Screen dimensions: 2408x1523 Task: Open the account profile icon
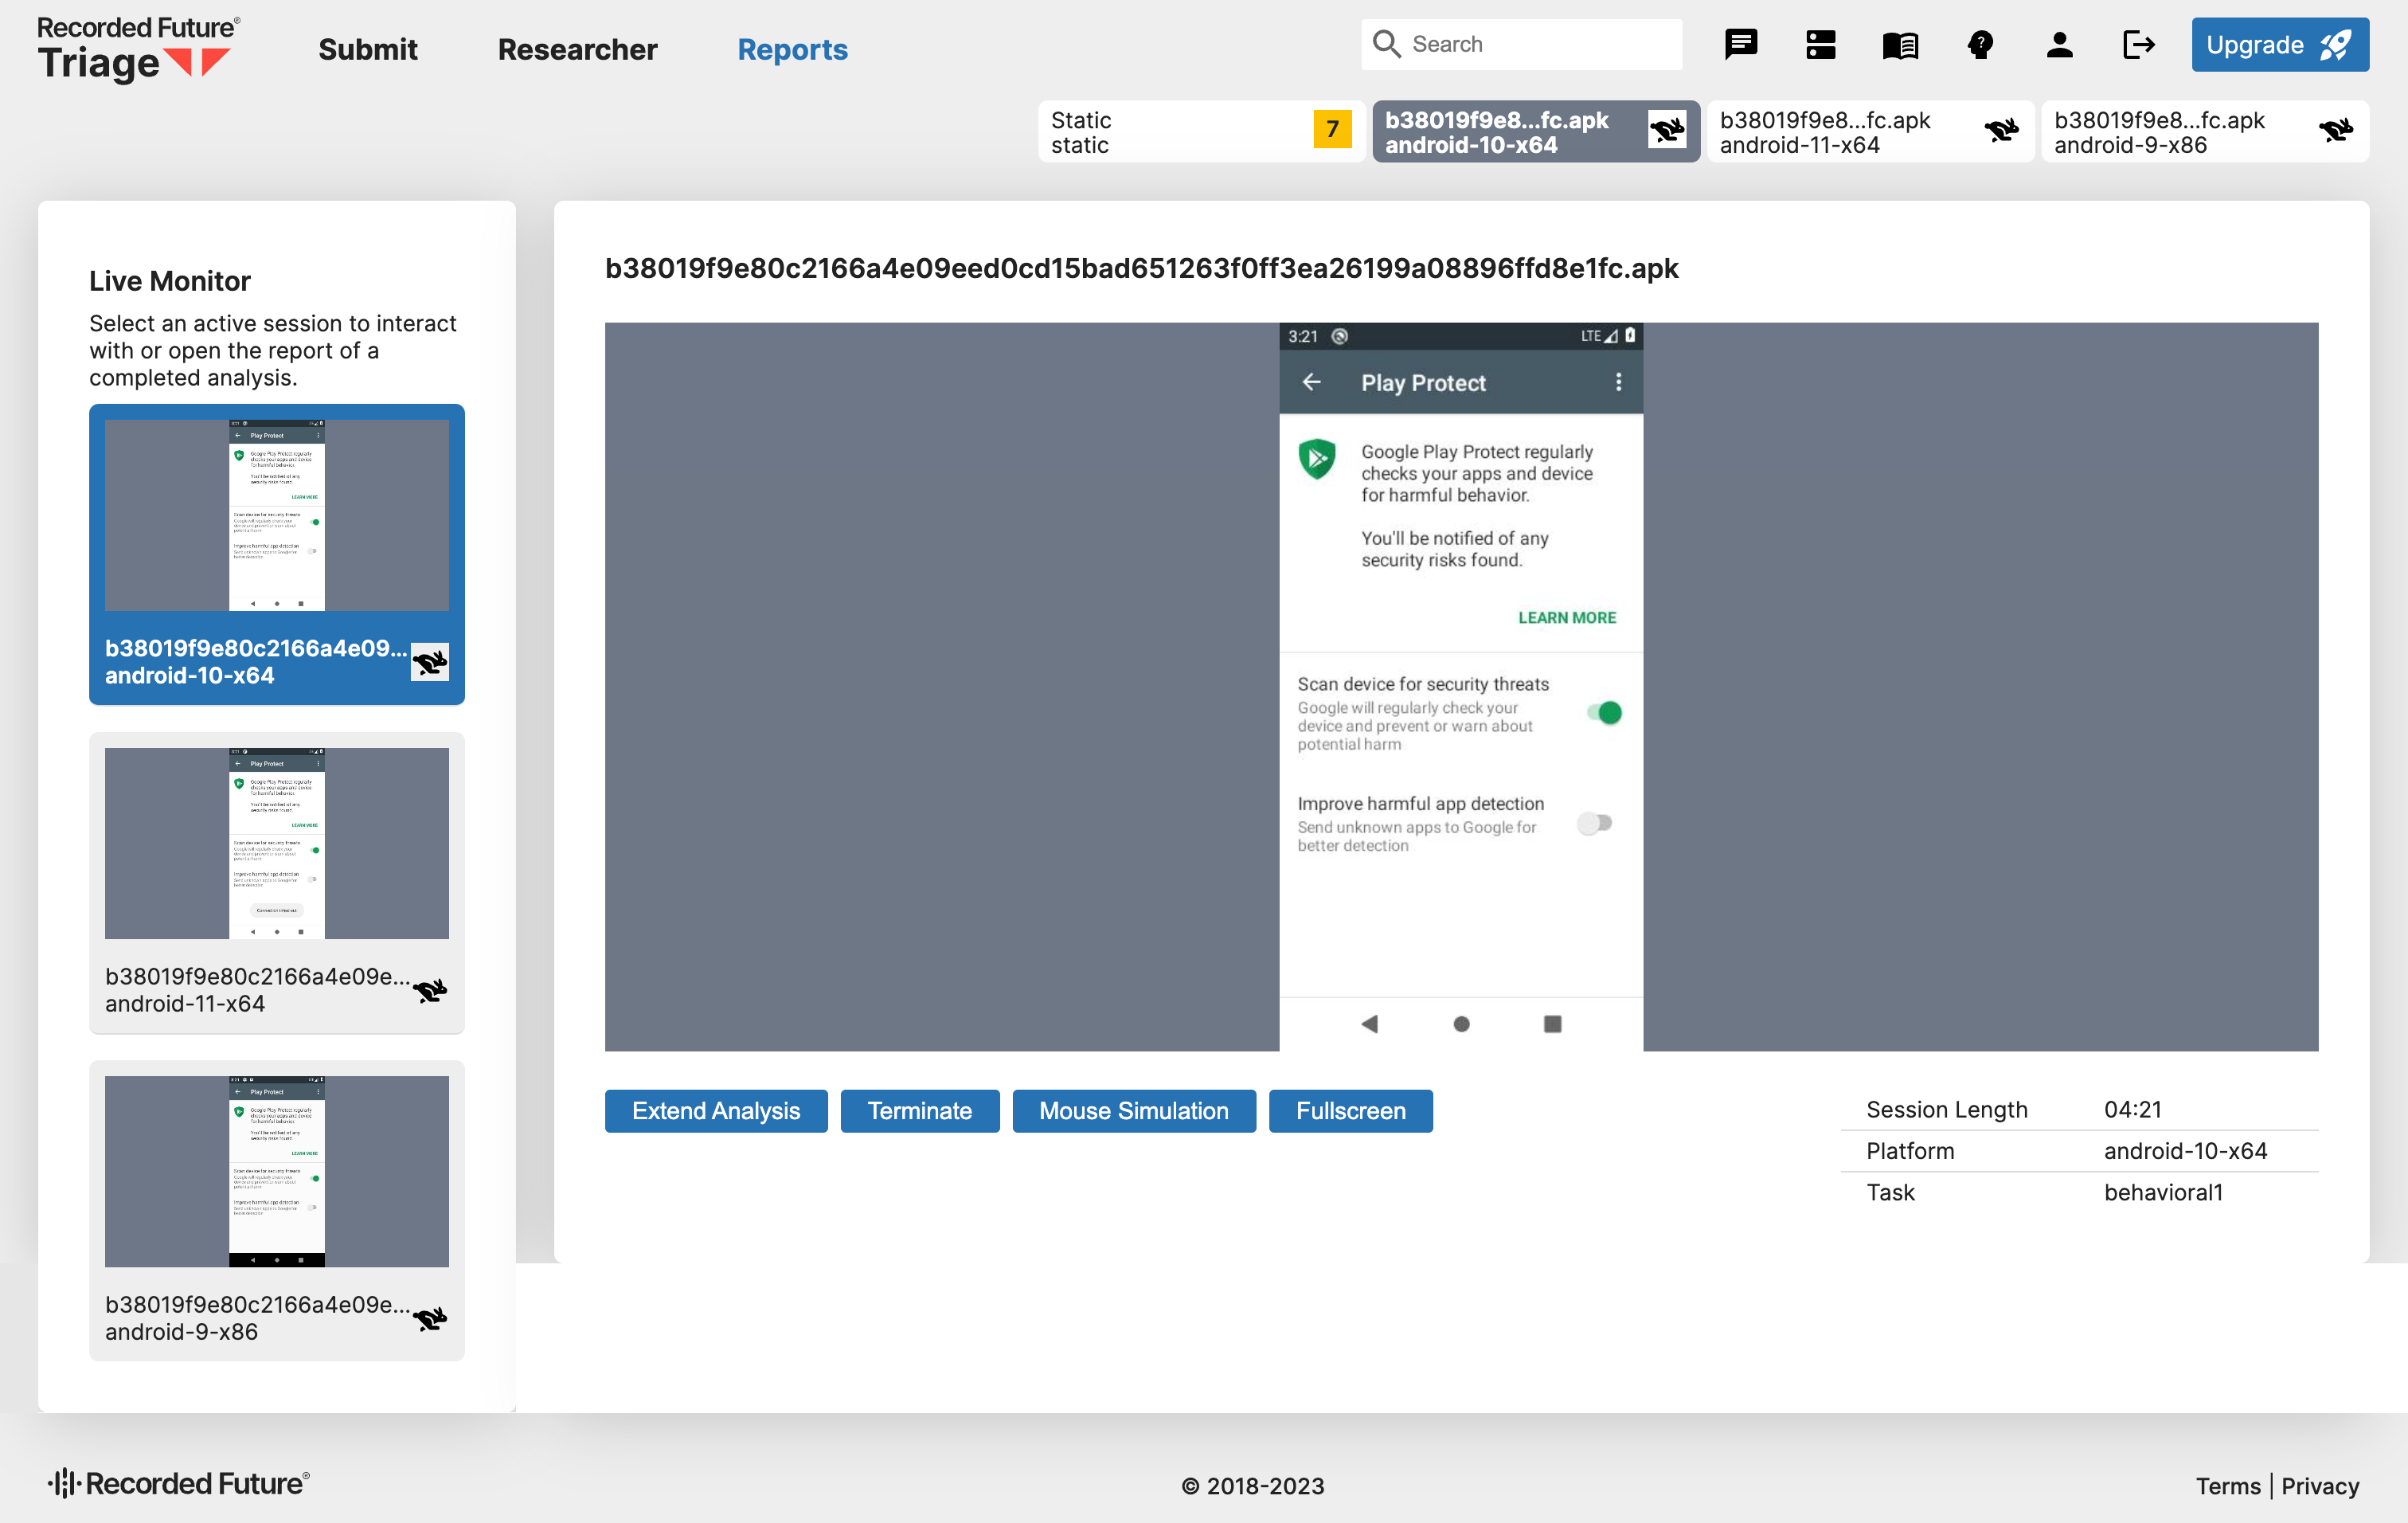[x=2060, y=44]
